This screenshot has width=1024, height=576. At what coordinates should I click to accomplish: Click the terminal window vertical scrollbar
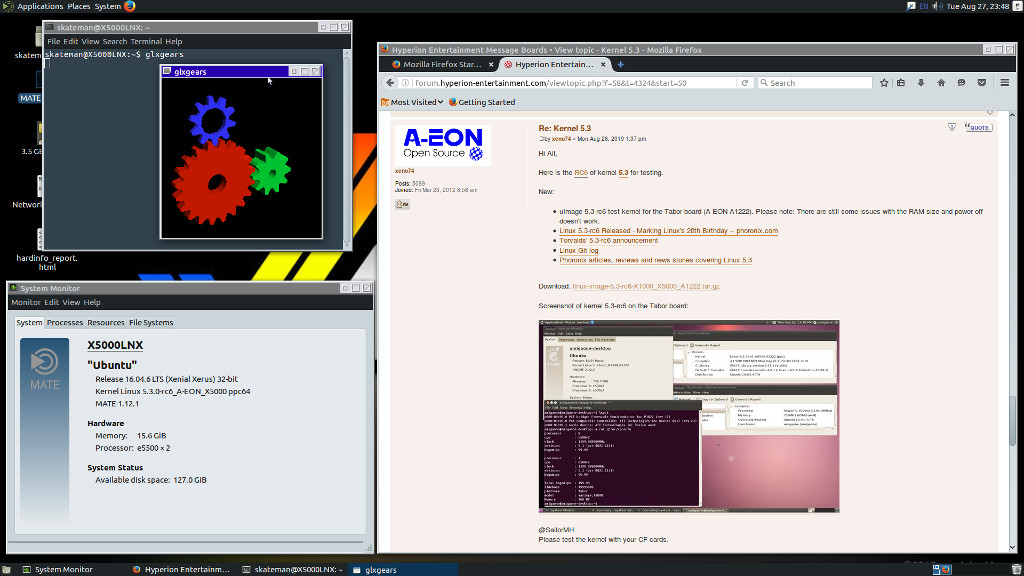347,149
